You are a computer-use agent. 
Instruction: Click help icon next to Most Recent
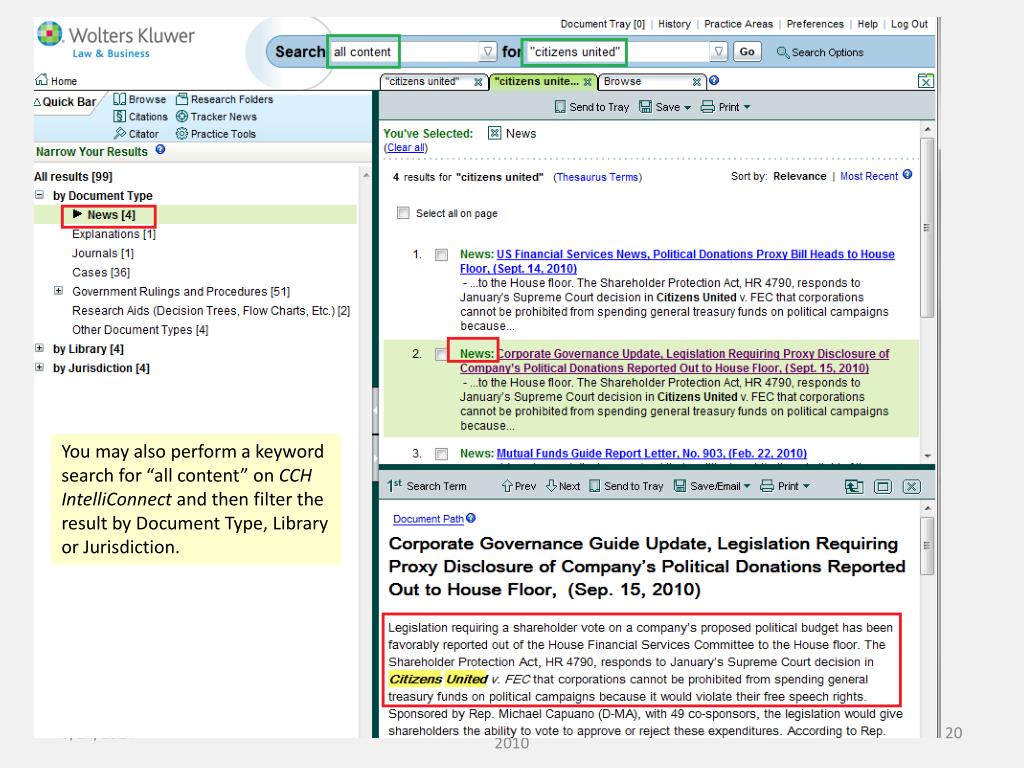[x=907, y=175]
